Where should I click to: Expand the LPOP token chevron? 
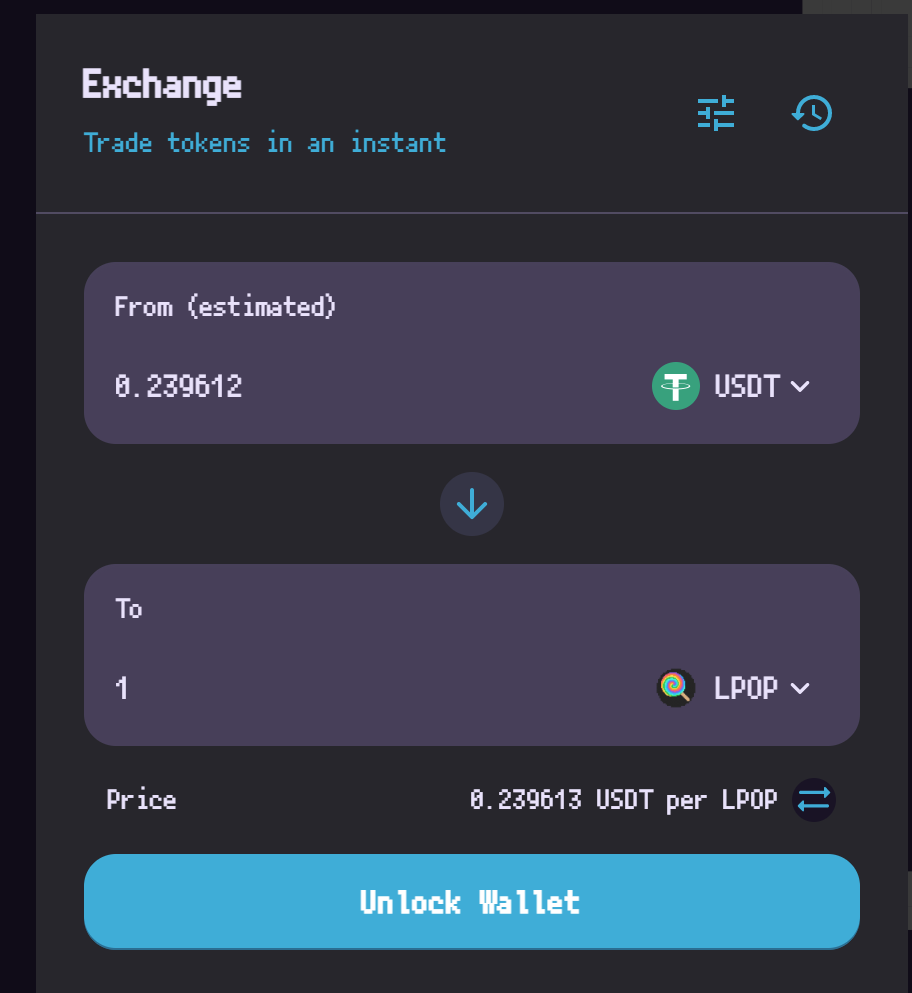coord(801,688)
